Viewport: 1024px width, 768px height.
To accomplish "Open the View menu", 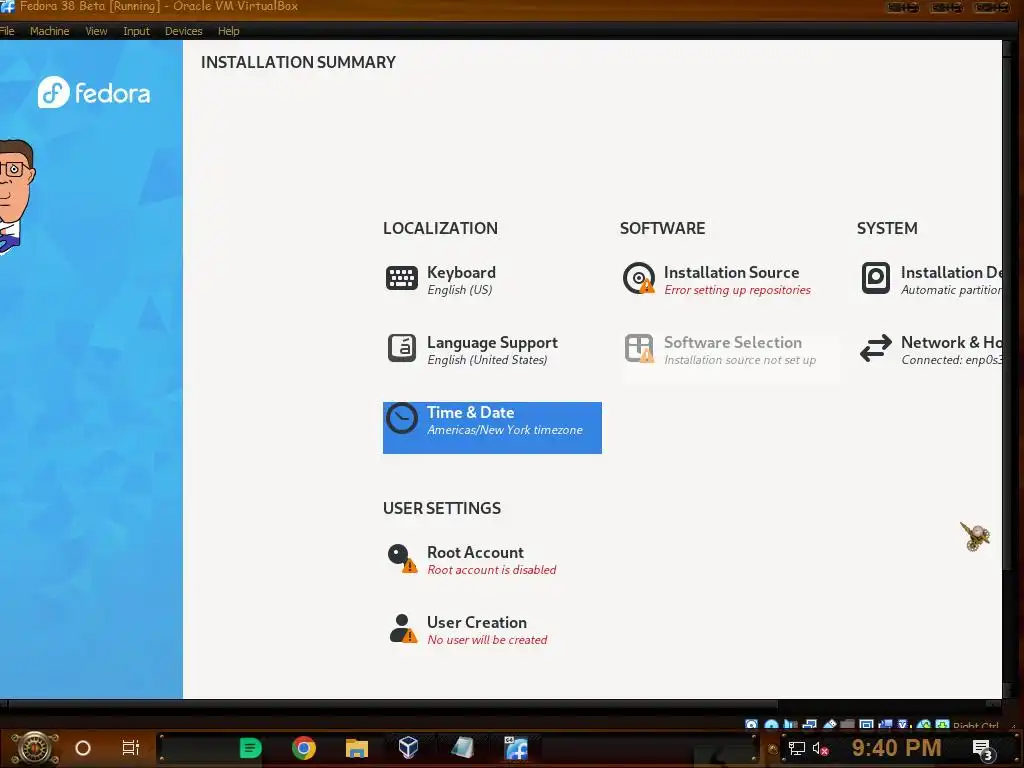I will (x=96, y=31).
